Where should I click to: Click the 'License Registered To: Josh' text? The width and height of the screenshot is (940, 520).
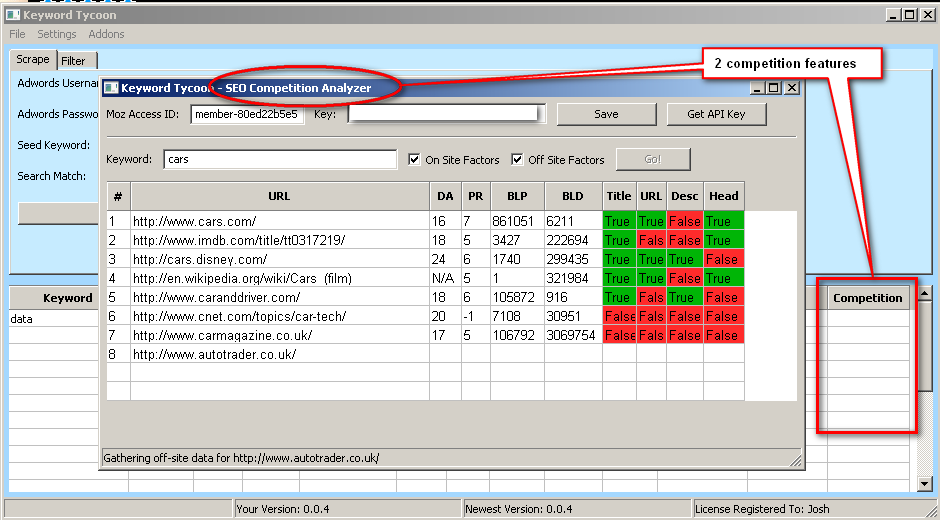(x=762, y=509)
